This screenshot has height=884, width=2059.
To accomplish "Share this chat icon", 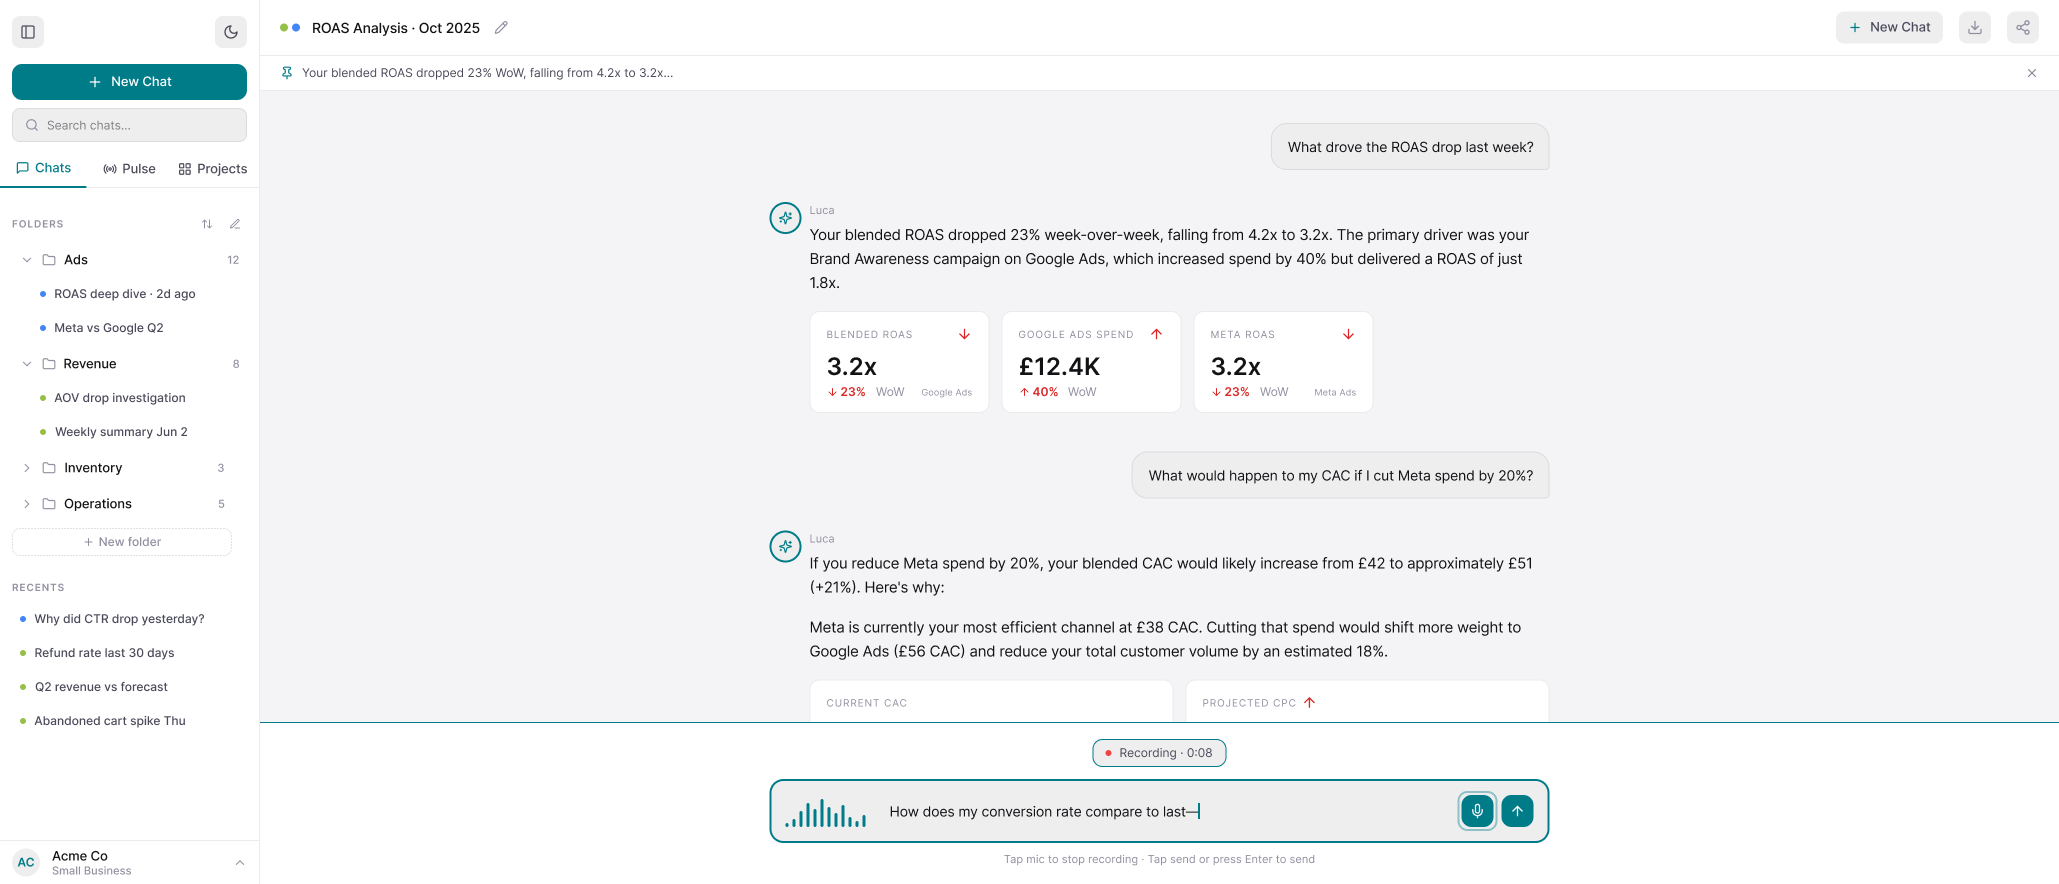I will pos(2023,28).
